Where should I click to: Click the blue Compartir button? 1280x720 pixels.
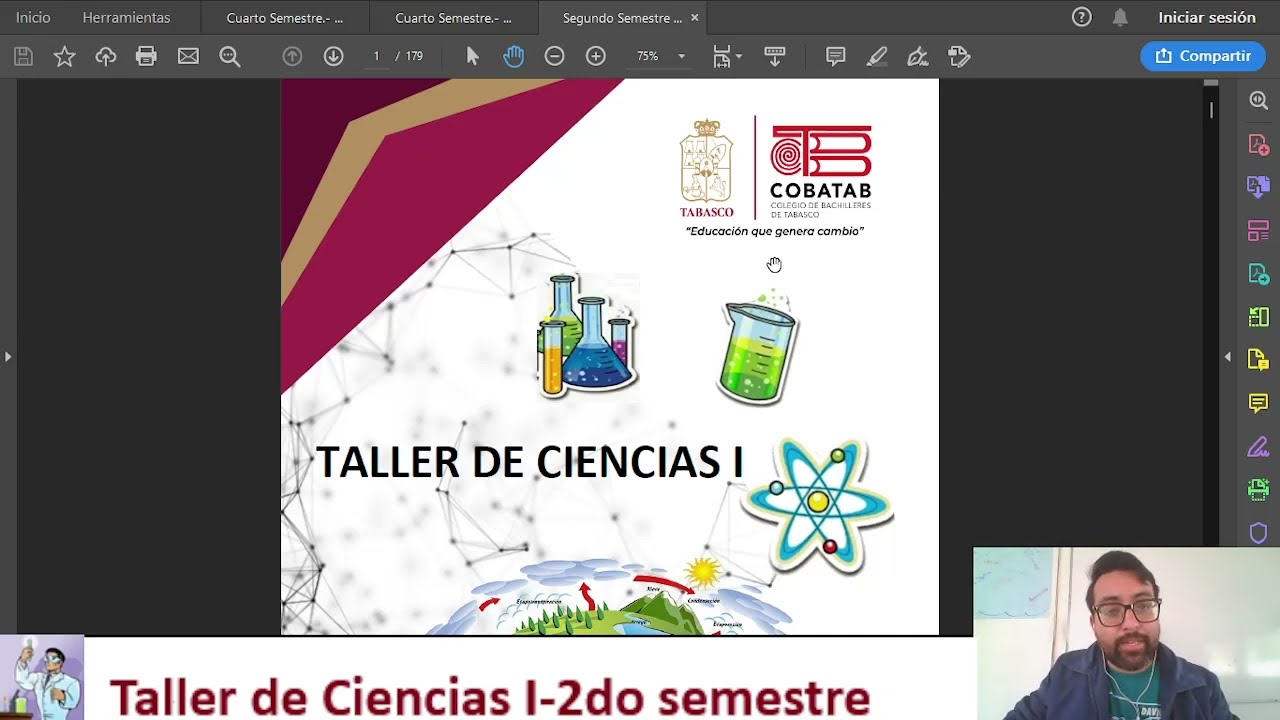point(1203,56)
